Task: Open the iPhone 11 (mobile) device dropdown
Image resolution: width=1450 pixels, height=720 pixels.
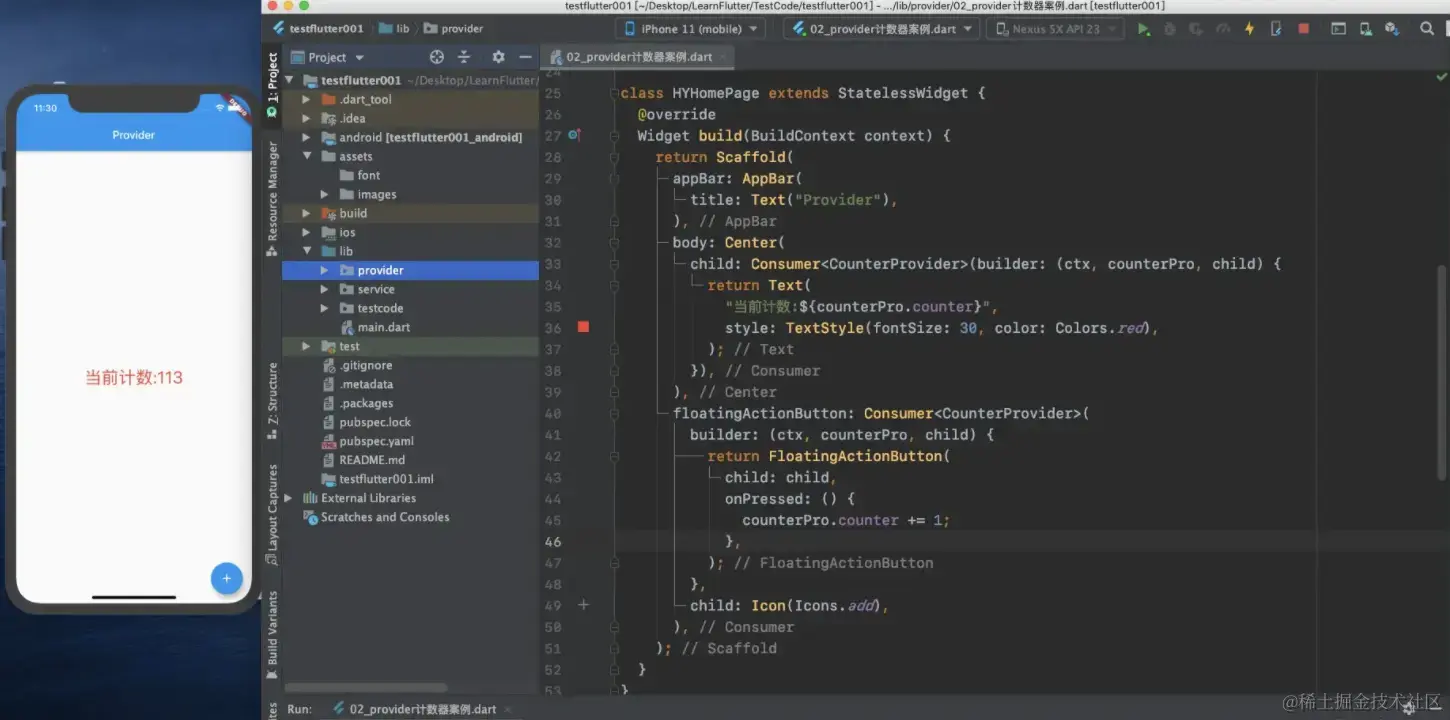Action: click(x=691, y=29)
